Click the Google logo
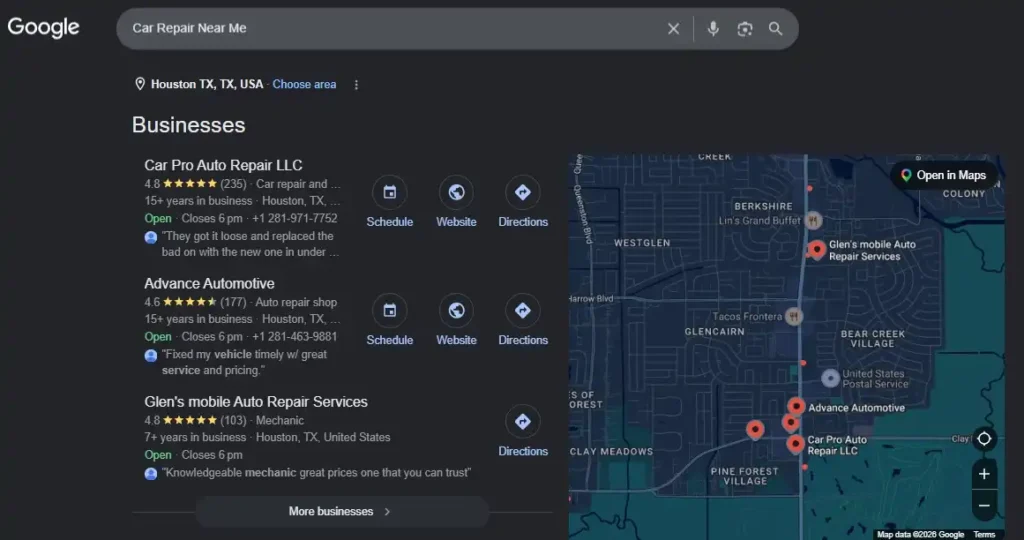This screenshot has width=1024, height=540. pyautogui.click(x=43, y=27)
